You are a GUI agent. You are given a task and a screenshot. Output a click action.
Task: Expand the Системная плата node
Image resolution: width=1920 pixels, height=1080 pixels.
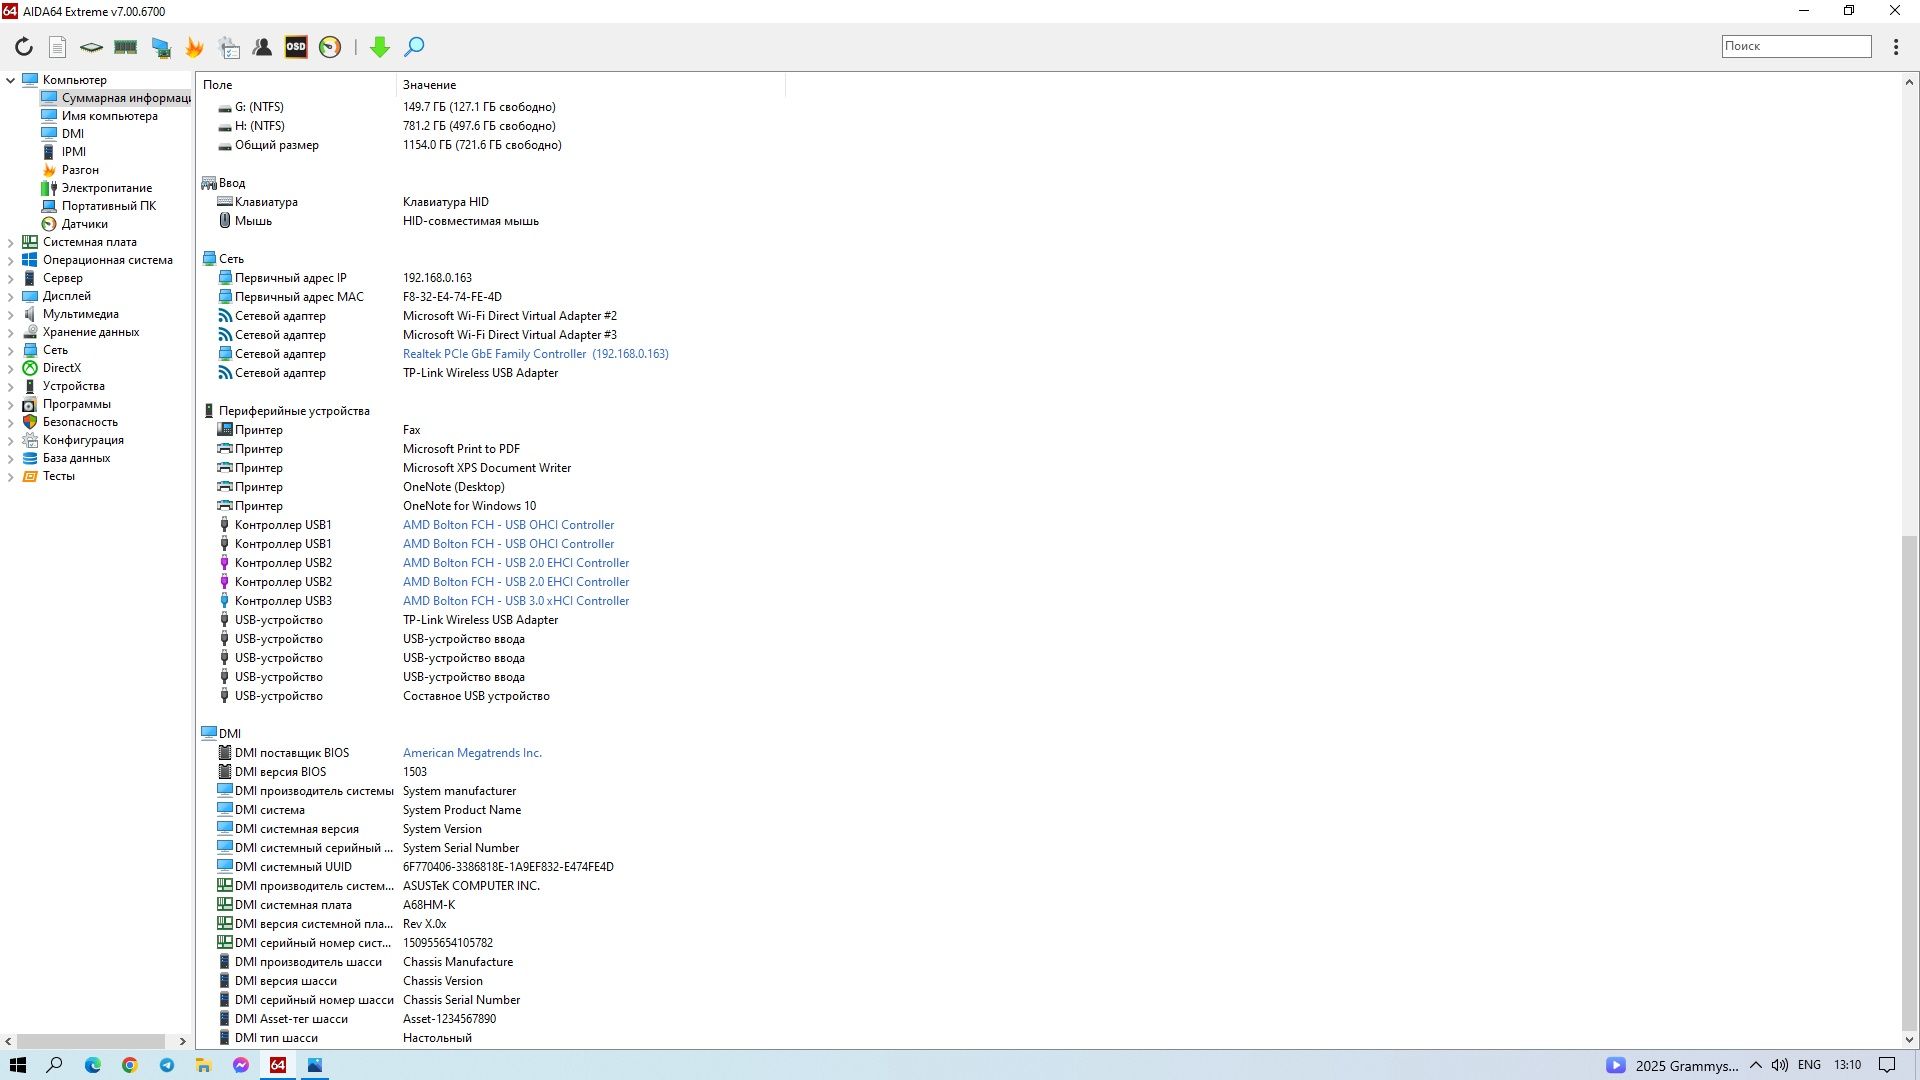(x=10, y=242)
